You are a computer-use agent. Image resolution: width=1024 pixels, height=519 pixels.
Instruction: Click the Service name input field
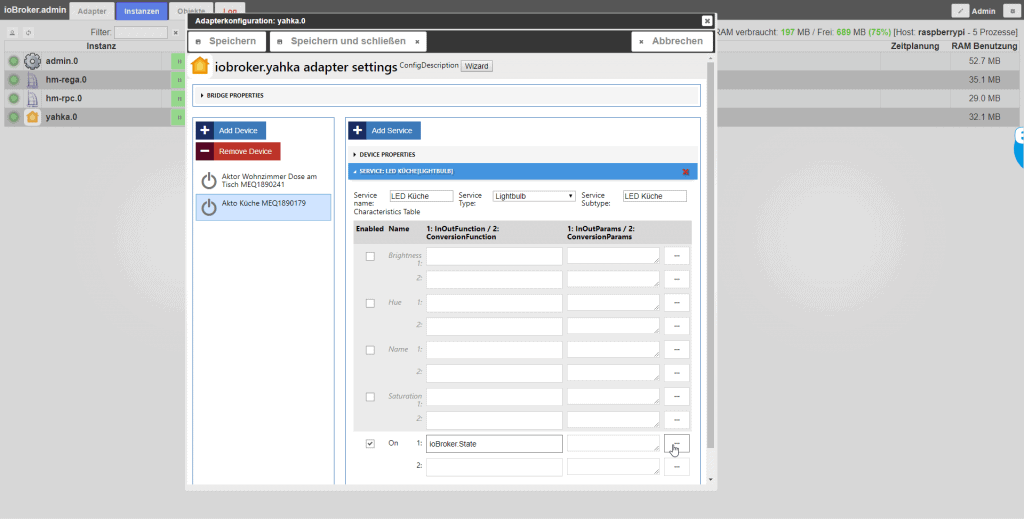click(x=421, y=196)
